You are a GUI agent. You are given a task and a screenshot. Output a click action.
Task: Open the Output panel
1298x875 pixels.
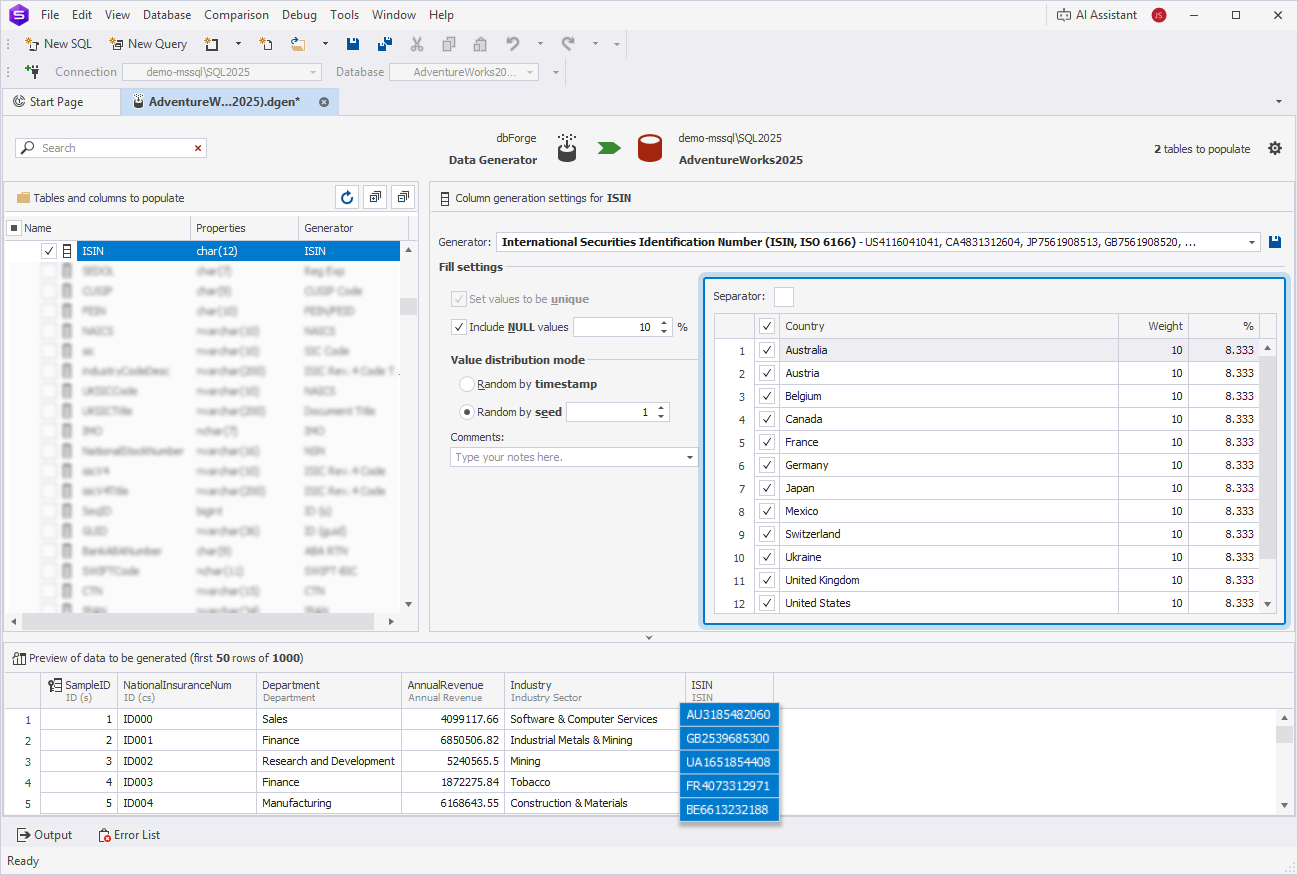[44, 835]
